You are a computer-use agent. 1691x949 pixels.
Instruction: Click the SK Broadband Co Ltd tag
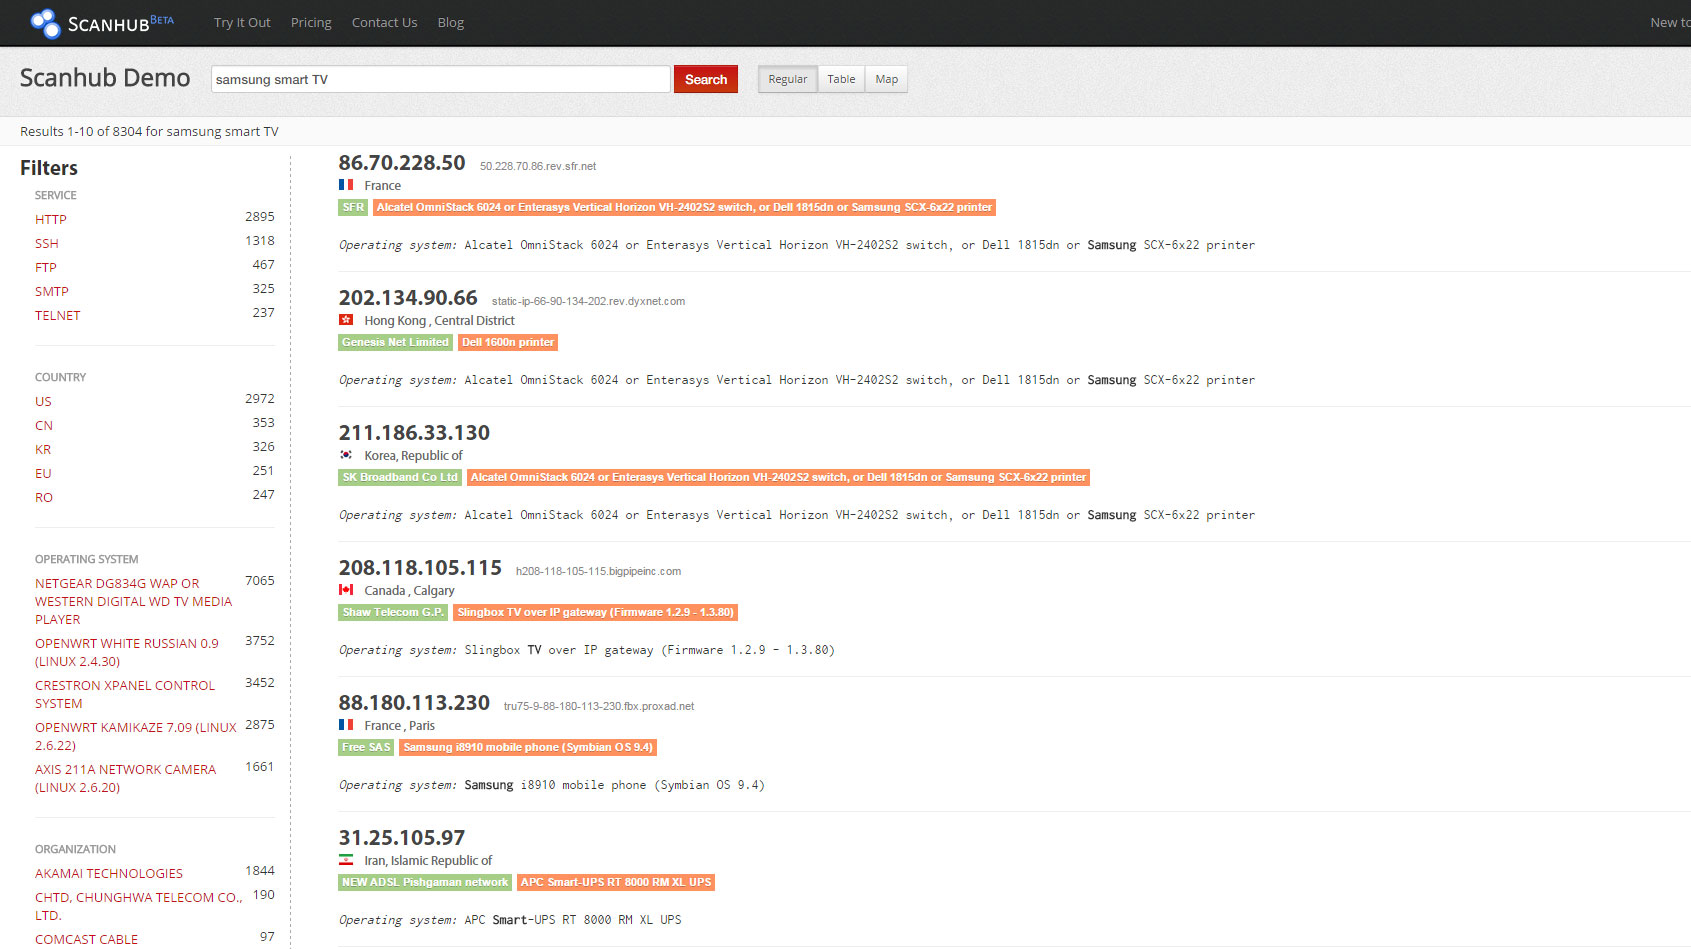pos(400,477)
